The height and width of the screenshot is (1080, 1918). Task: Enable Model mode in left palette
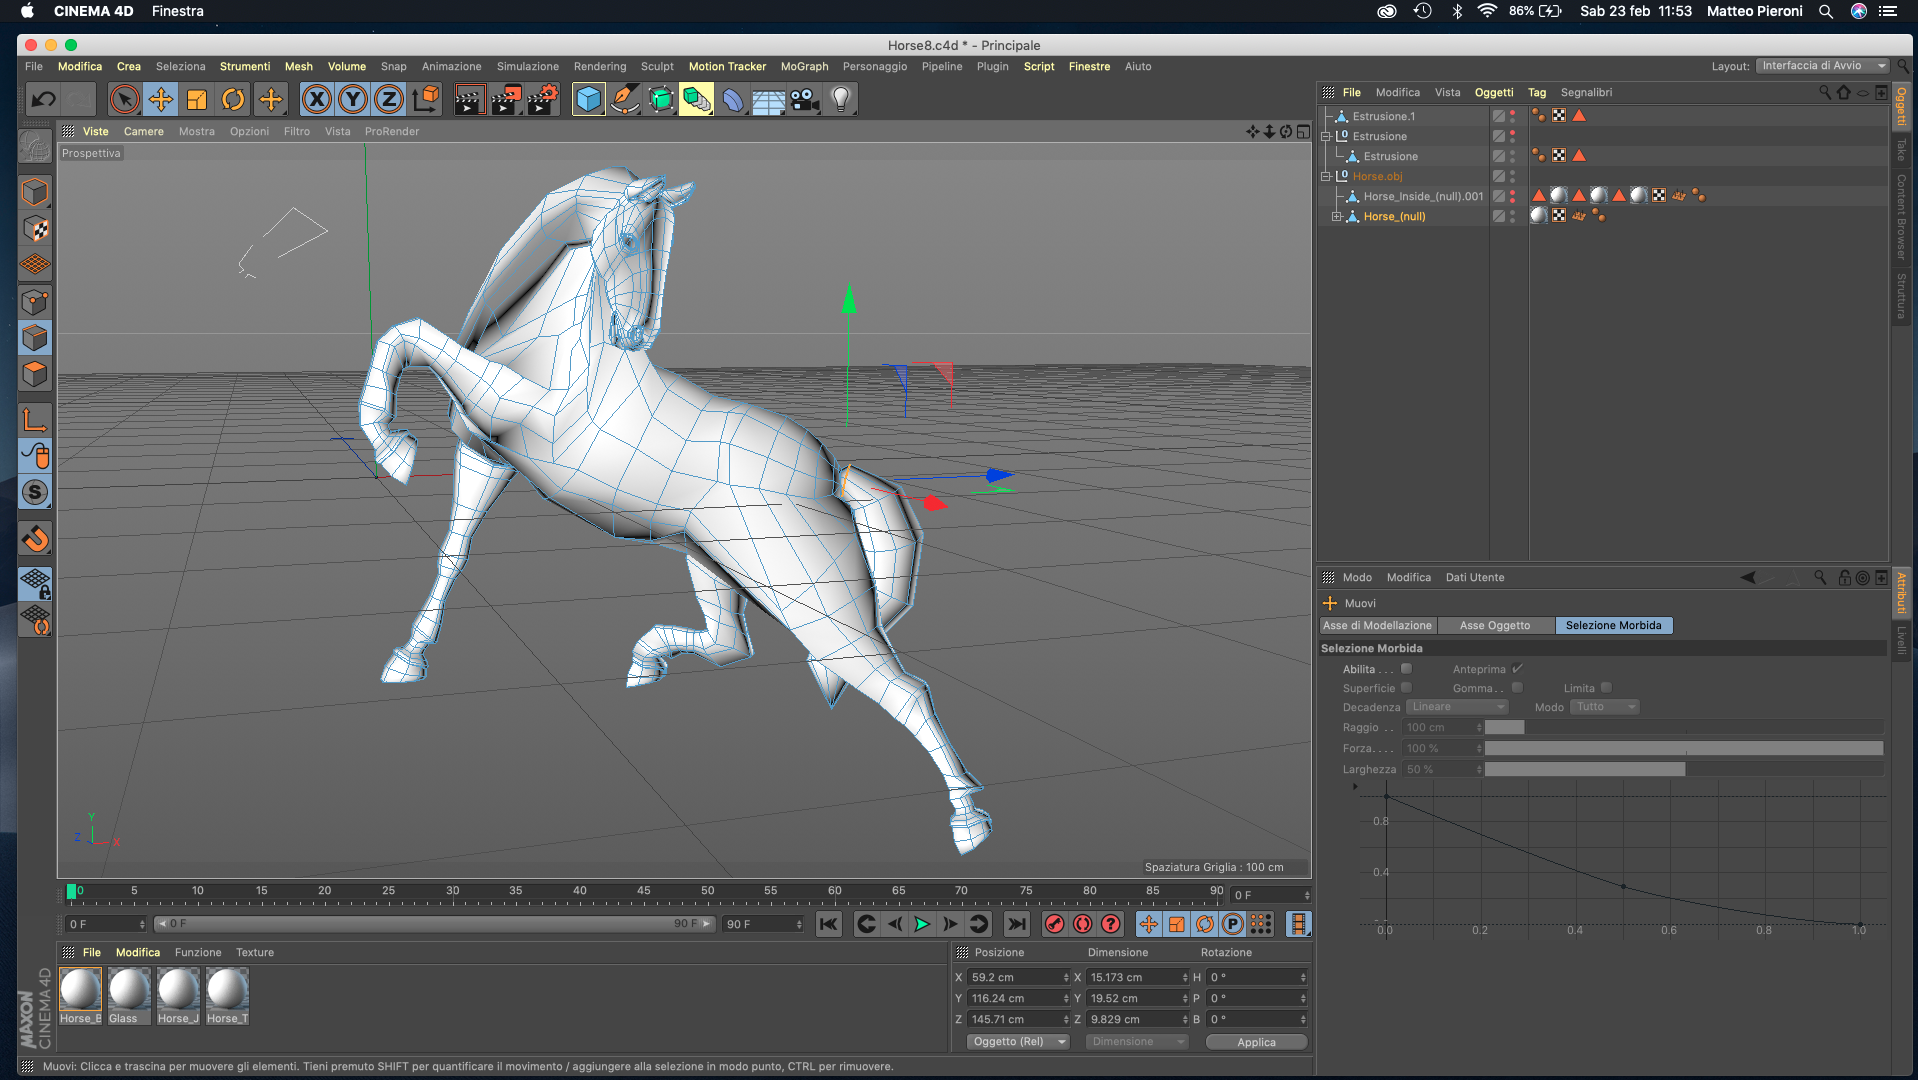click(35, 192)
